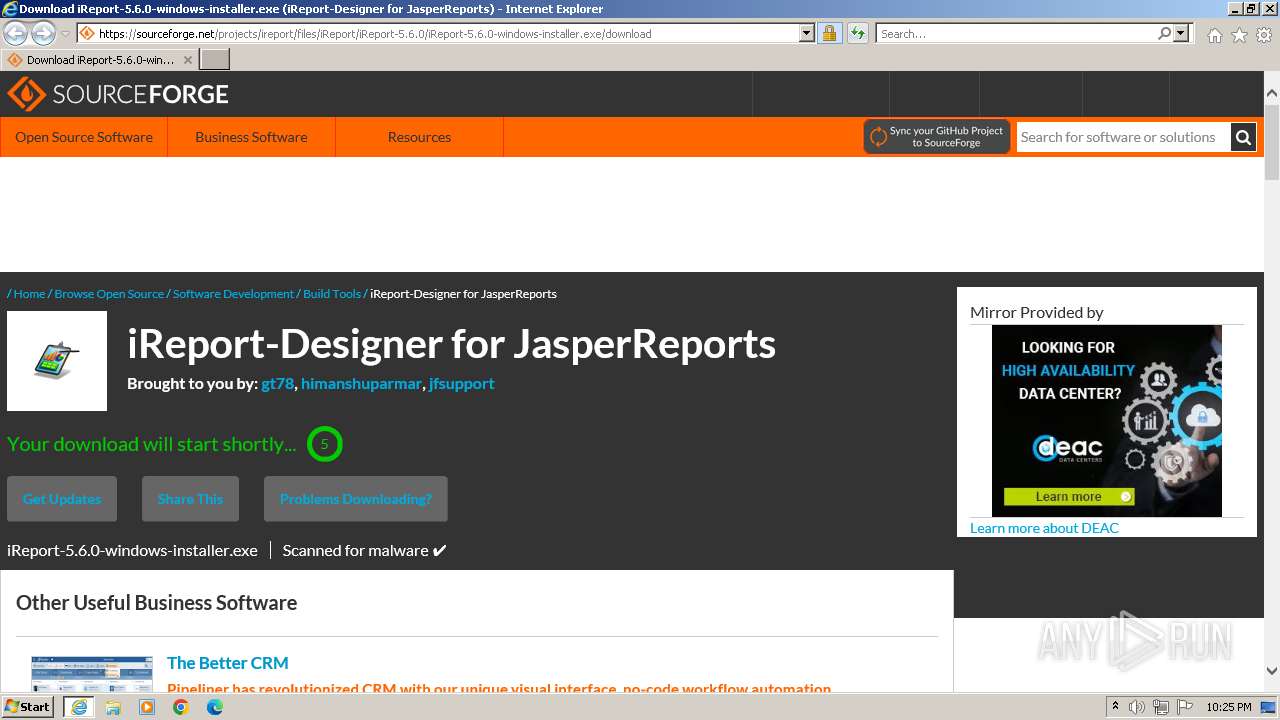
Task: Click the browser Forward arrow button
Action: (x=43, y=33)
